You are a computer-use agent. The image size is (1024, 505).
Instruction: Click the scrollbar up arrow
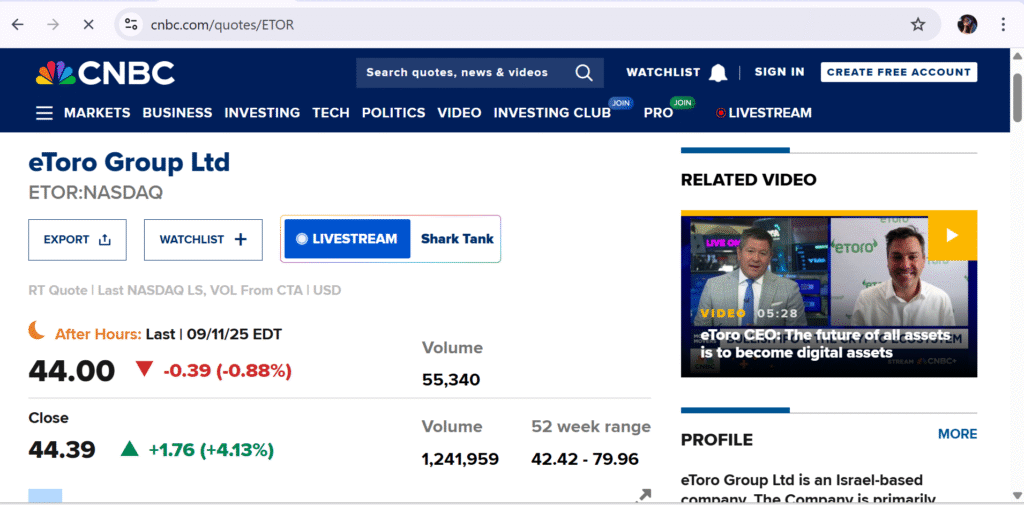tap(1016, 56)
